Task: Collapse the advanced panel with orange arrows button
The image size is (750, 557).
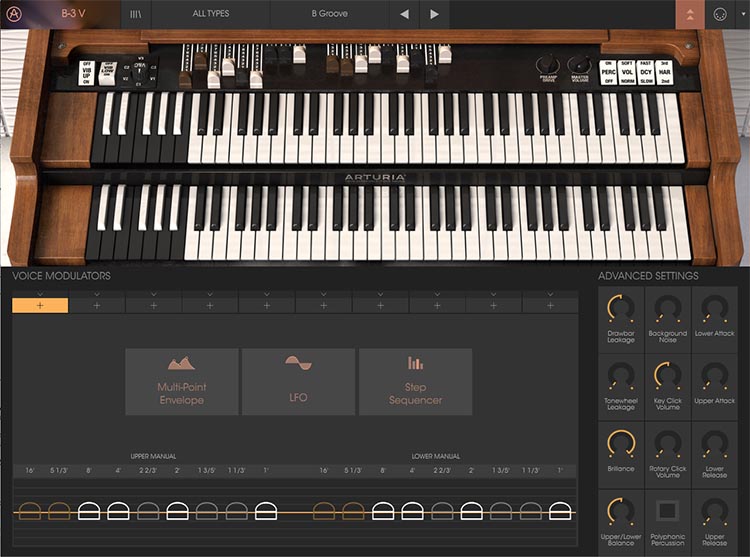Action: click(x=690, y=14)
